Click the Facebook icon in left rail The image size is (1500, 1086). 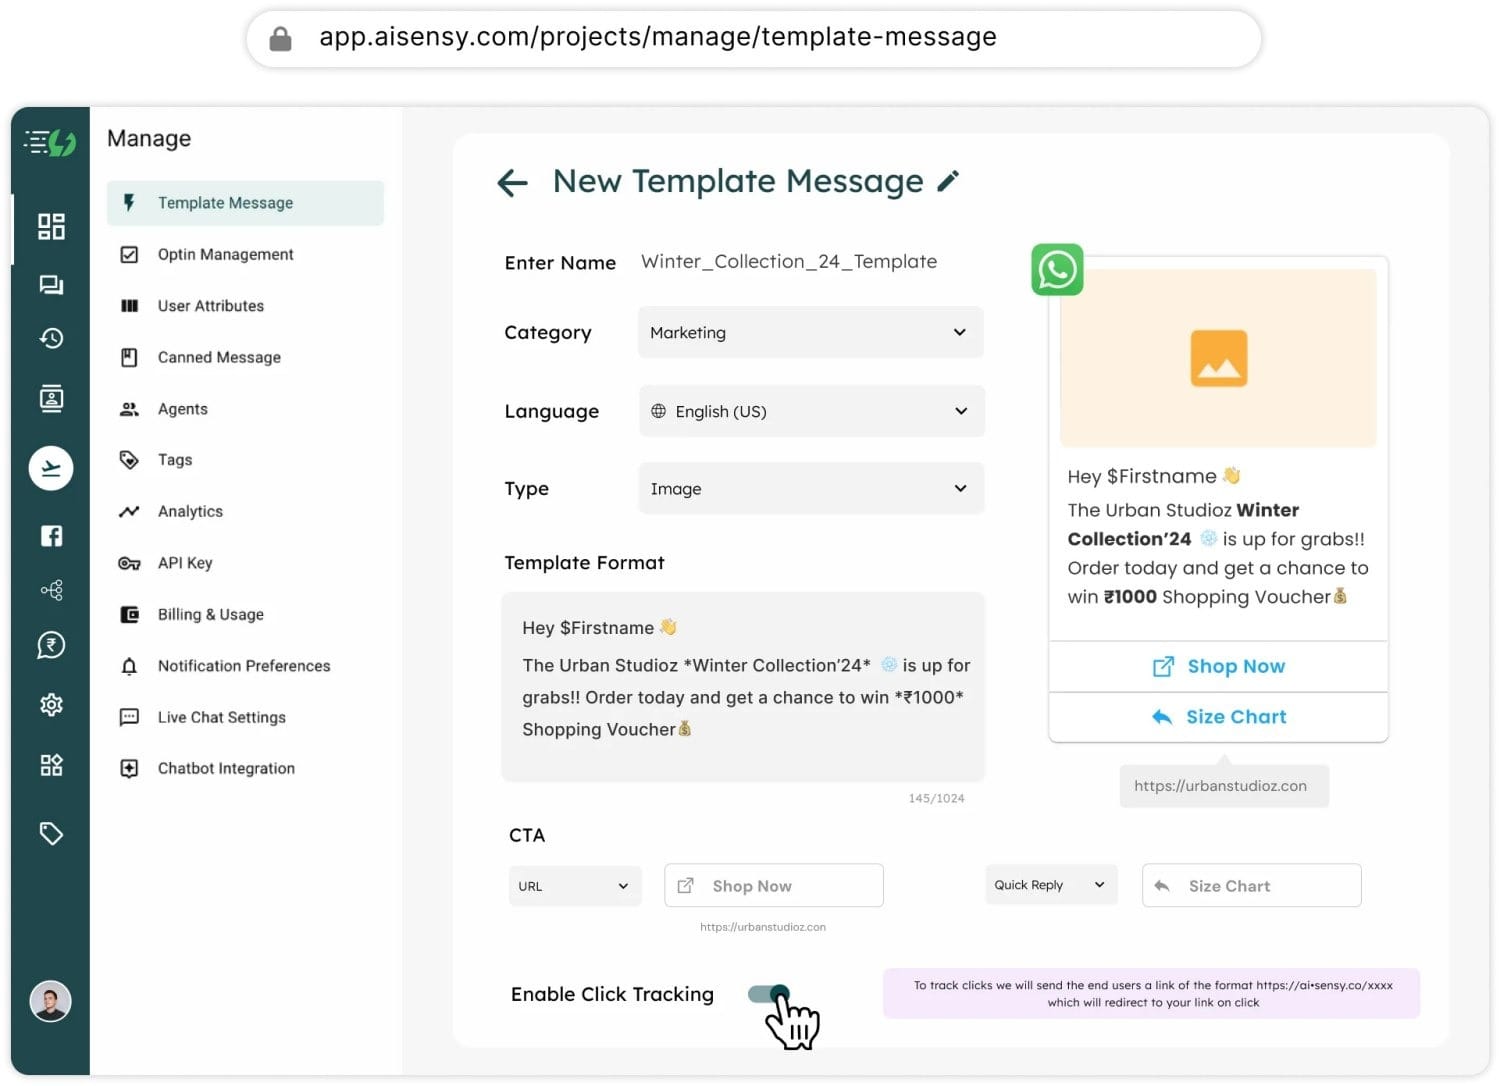51,536
